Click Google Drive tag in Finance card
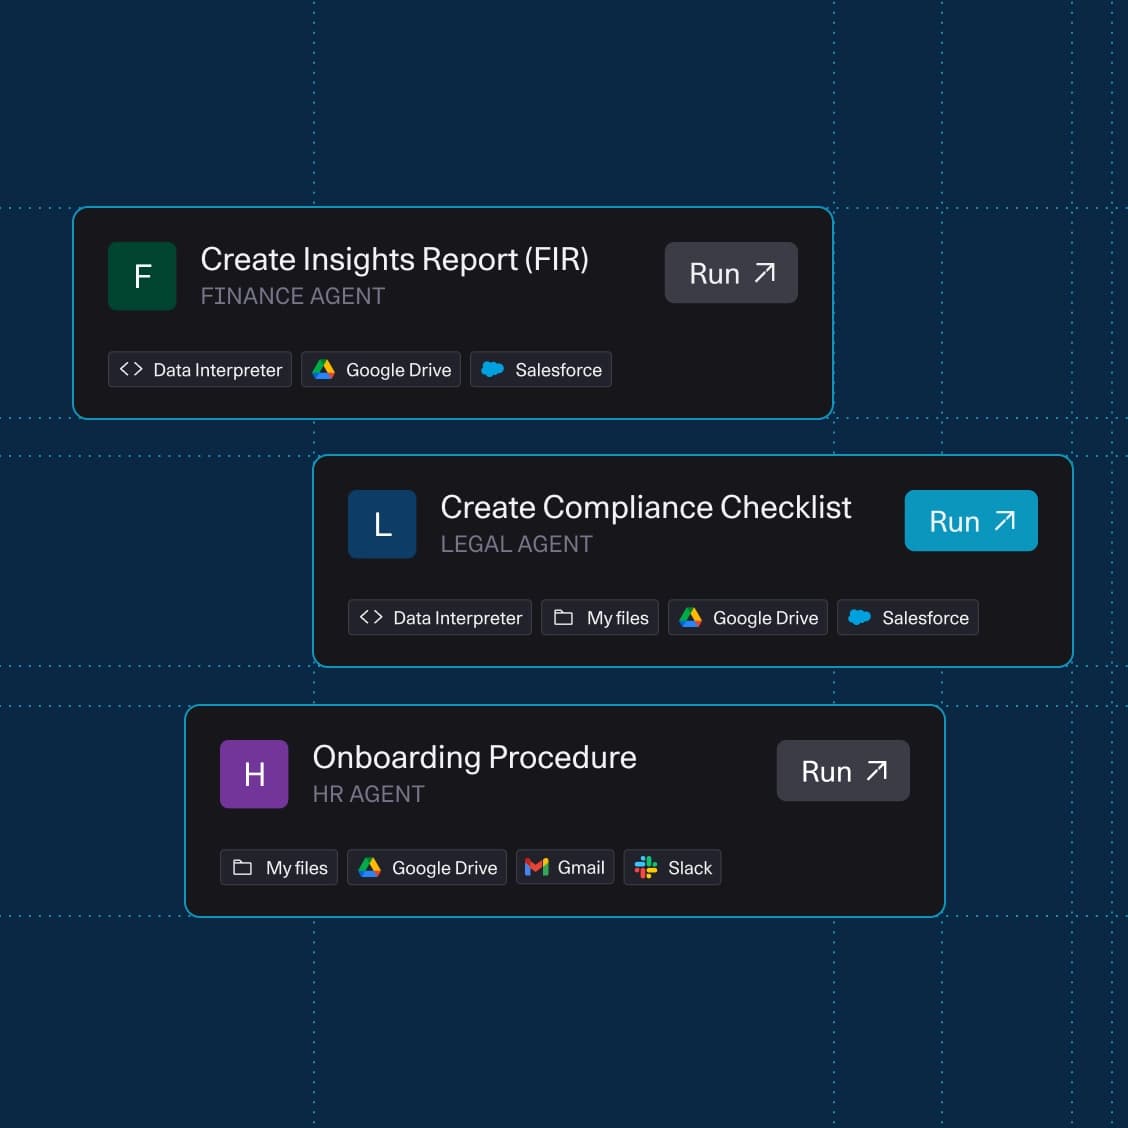Image resolution: width=1128 pixels, height=1128 pixels. [x=381, y=370]
